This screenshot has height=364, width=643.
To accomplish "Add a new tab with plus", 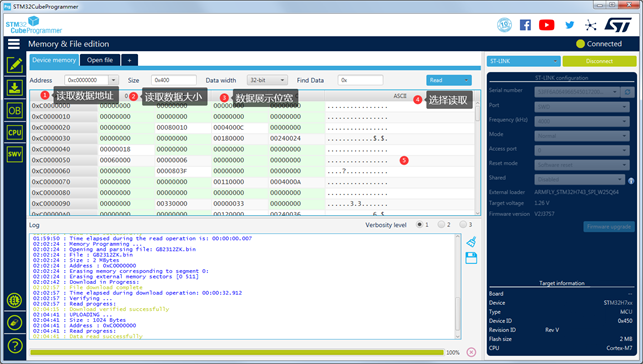I will coord(129,60).
